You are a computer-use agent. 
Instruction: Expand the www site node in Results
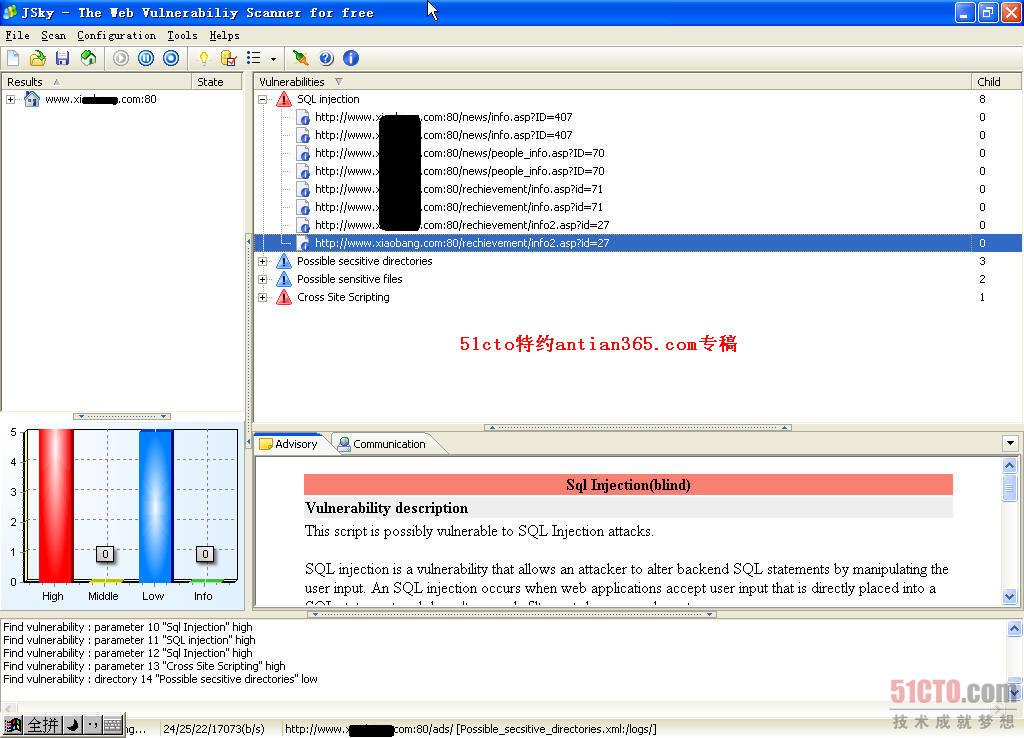pos(10,99)
